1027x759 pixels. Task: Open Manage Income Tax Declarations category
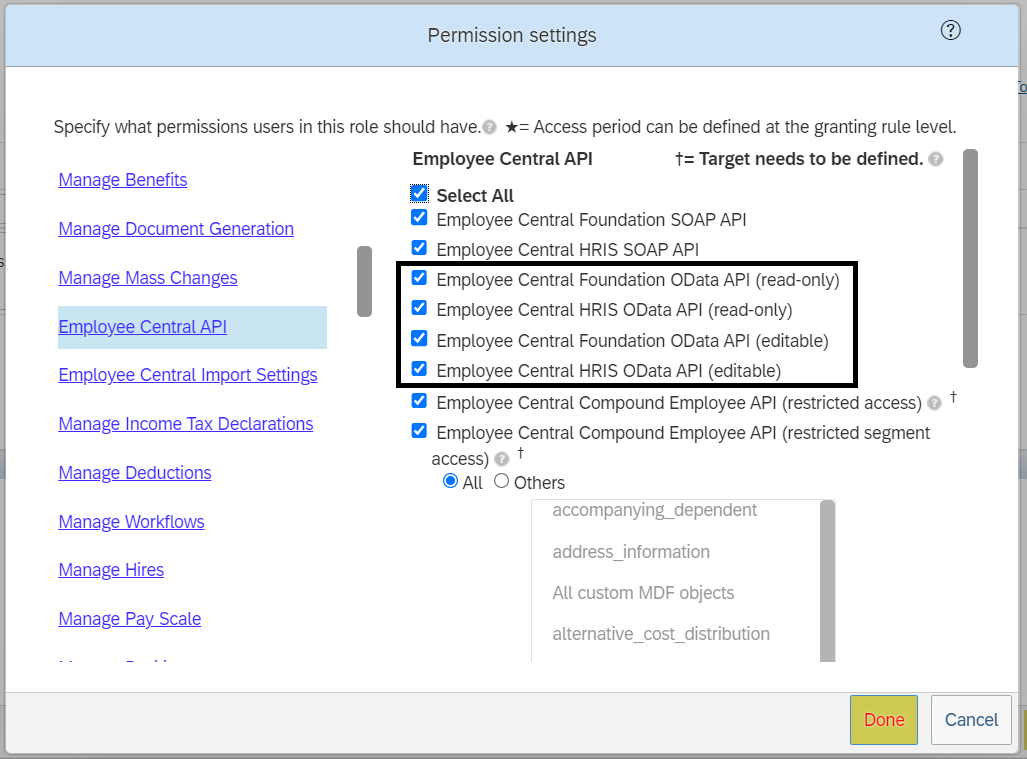click(x=186, y=424)
